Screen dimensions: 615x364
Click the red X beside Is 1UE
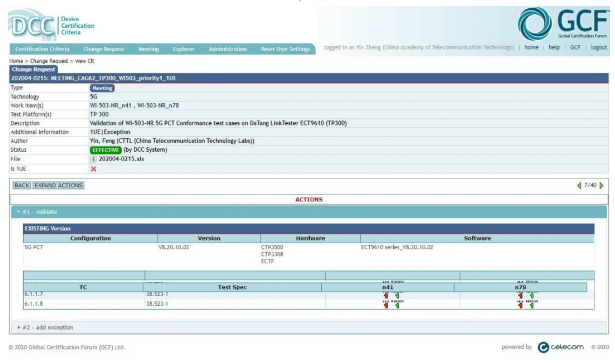pos(93,169)
